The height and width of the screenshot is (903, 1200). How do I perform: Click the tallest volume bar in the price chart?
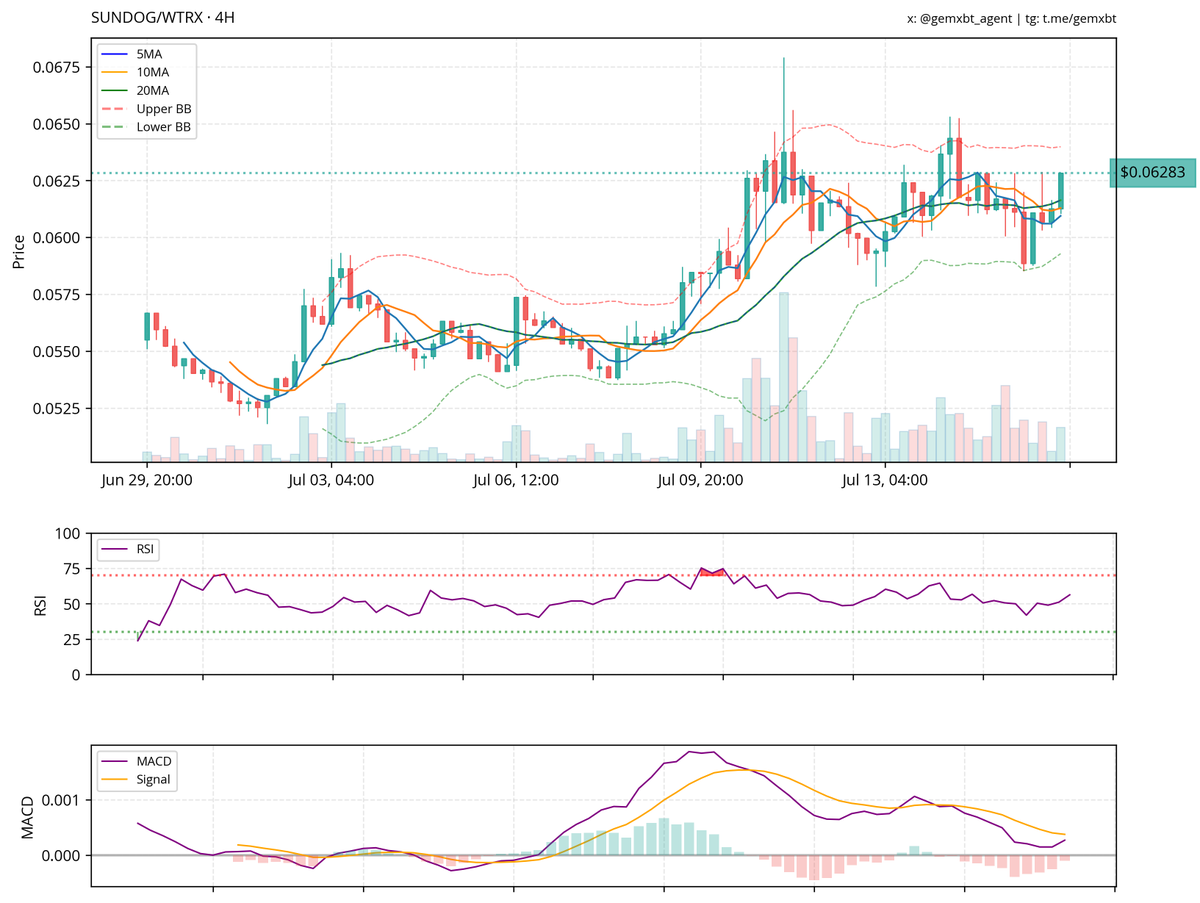tap(784, 376)
